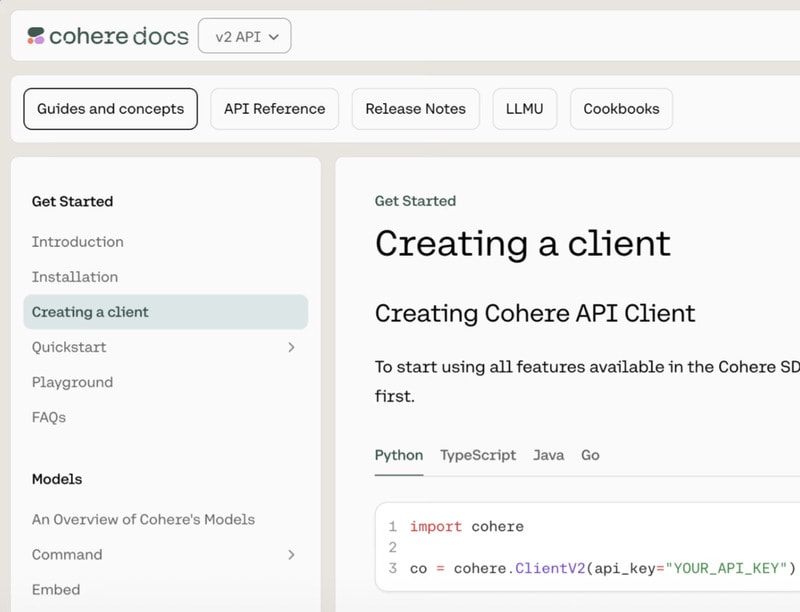
Task: Open the Embed models page
Action: click(x=56, y=589)
